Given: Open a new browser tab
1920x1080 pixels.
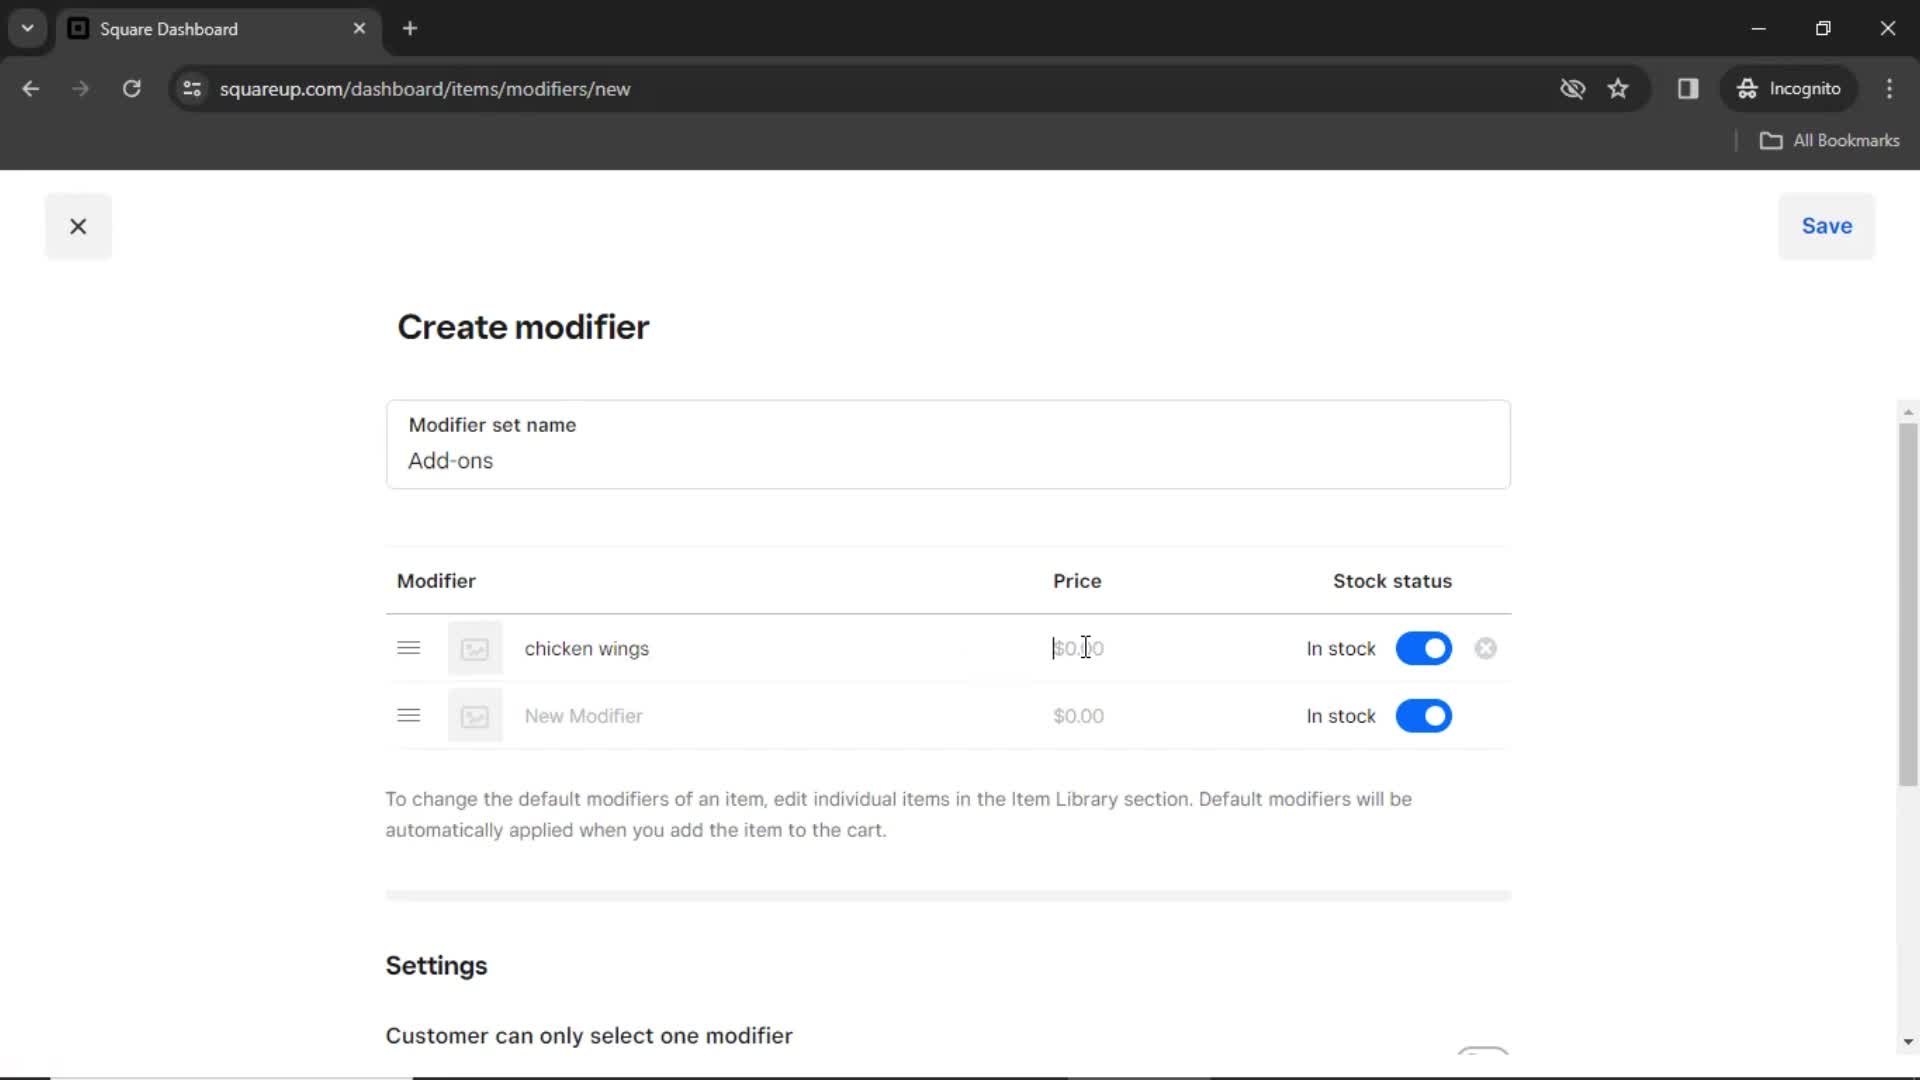Looking at the screenshot, I should (410, 29).
